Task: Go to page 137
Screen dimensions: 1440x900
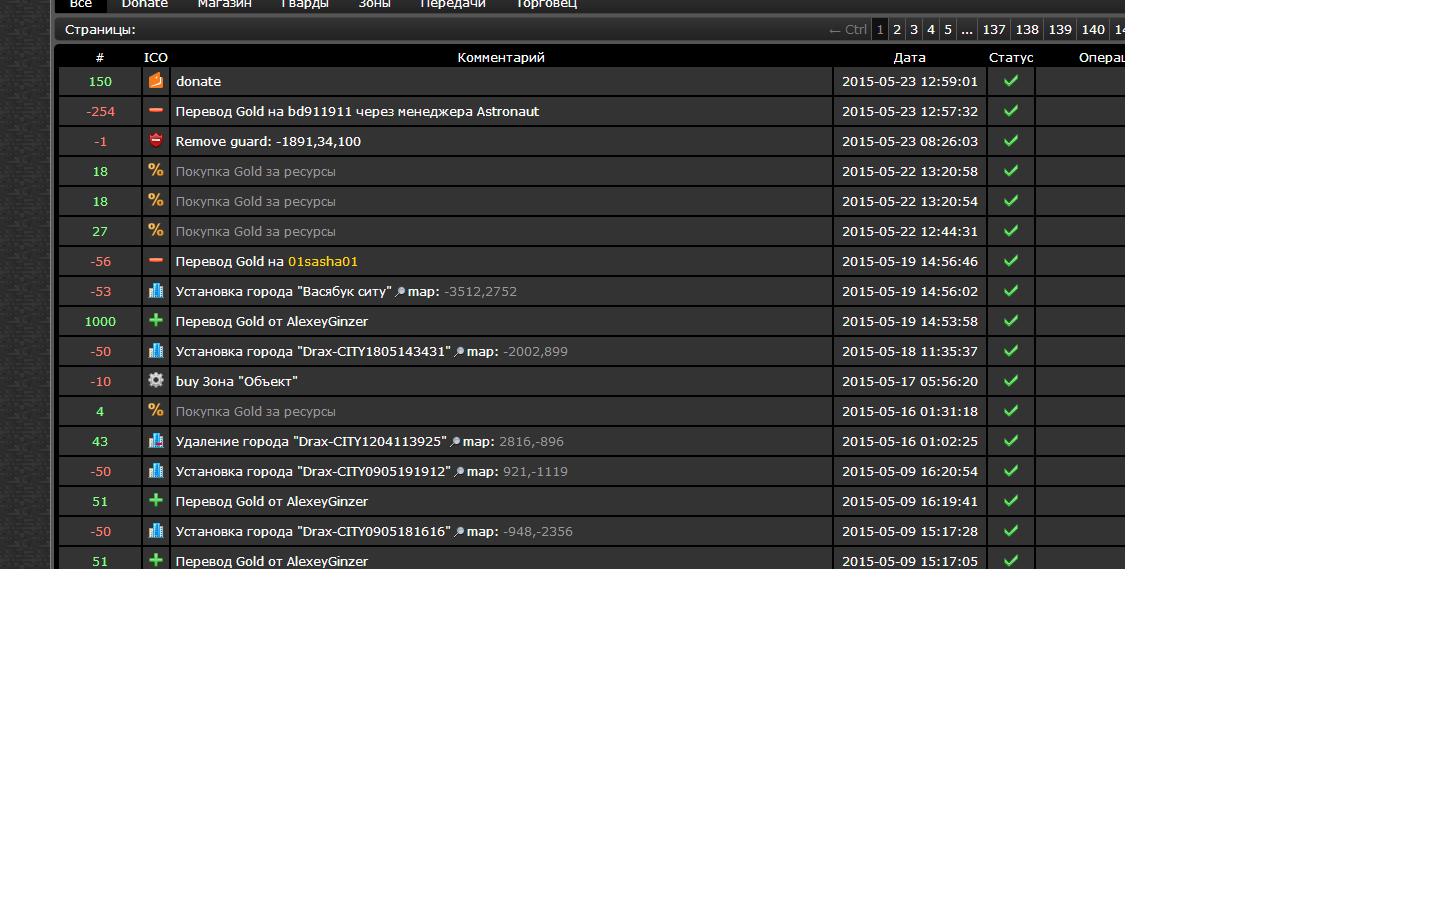Action: click(x=994, y=30)
